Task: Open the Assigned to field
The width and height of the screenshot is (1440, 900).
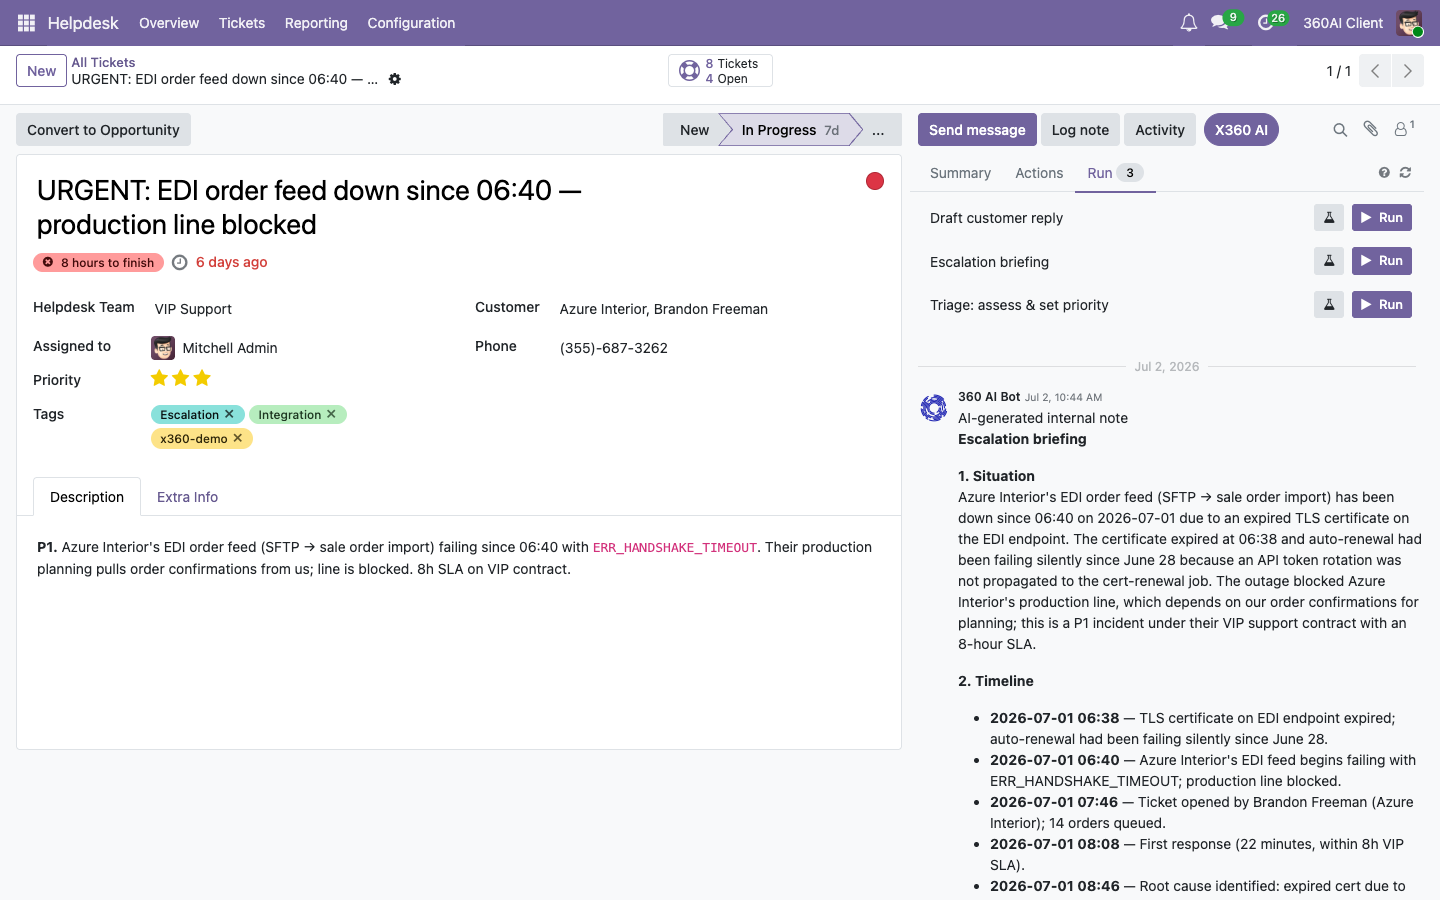Action: [301, 348]
